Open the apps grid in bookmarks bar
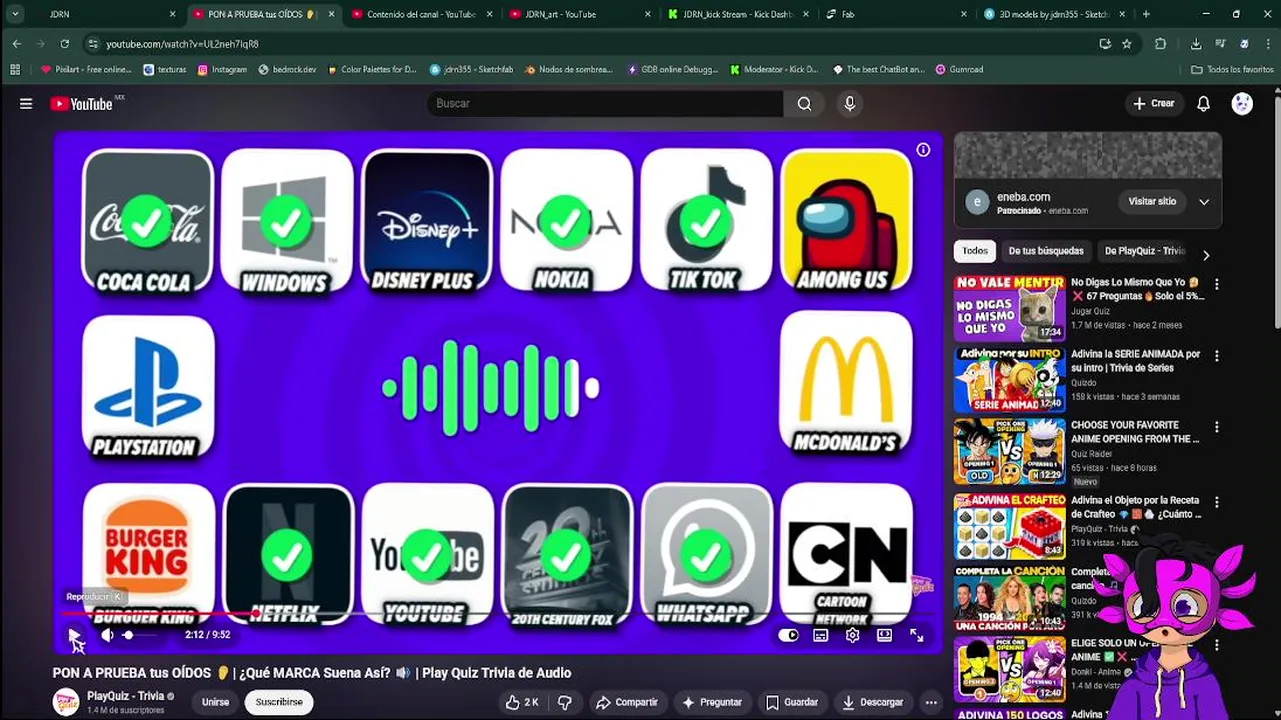The image size is (1281, 720). (15, 69)
